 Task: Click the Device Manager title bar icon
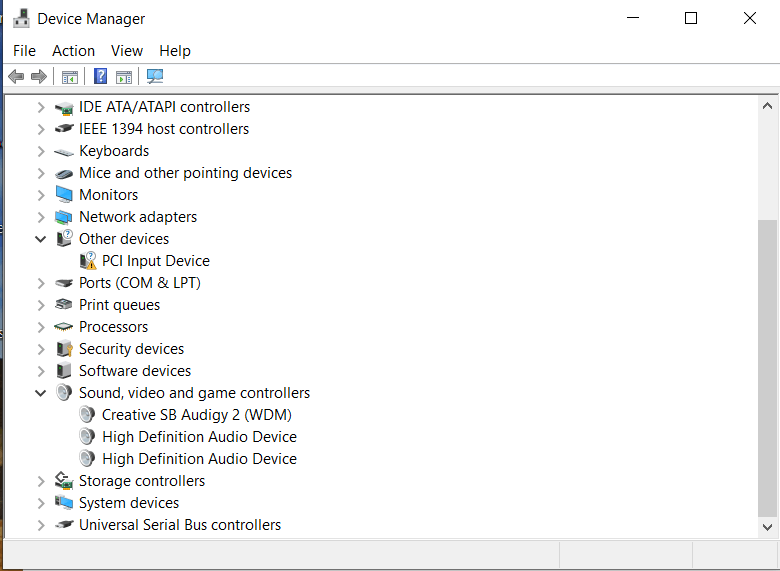click(x=21, y=18)
